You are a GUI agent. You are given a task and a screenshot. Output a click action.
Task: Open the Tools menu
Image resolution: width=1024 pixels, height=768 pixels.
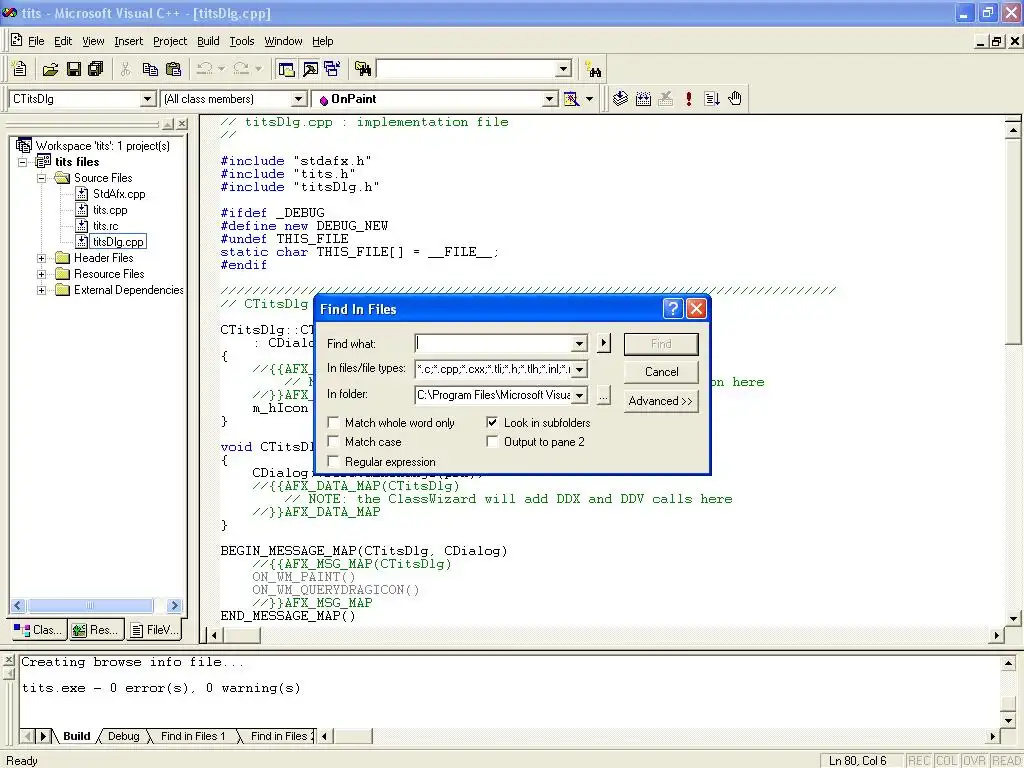(242, 41)
